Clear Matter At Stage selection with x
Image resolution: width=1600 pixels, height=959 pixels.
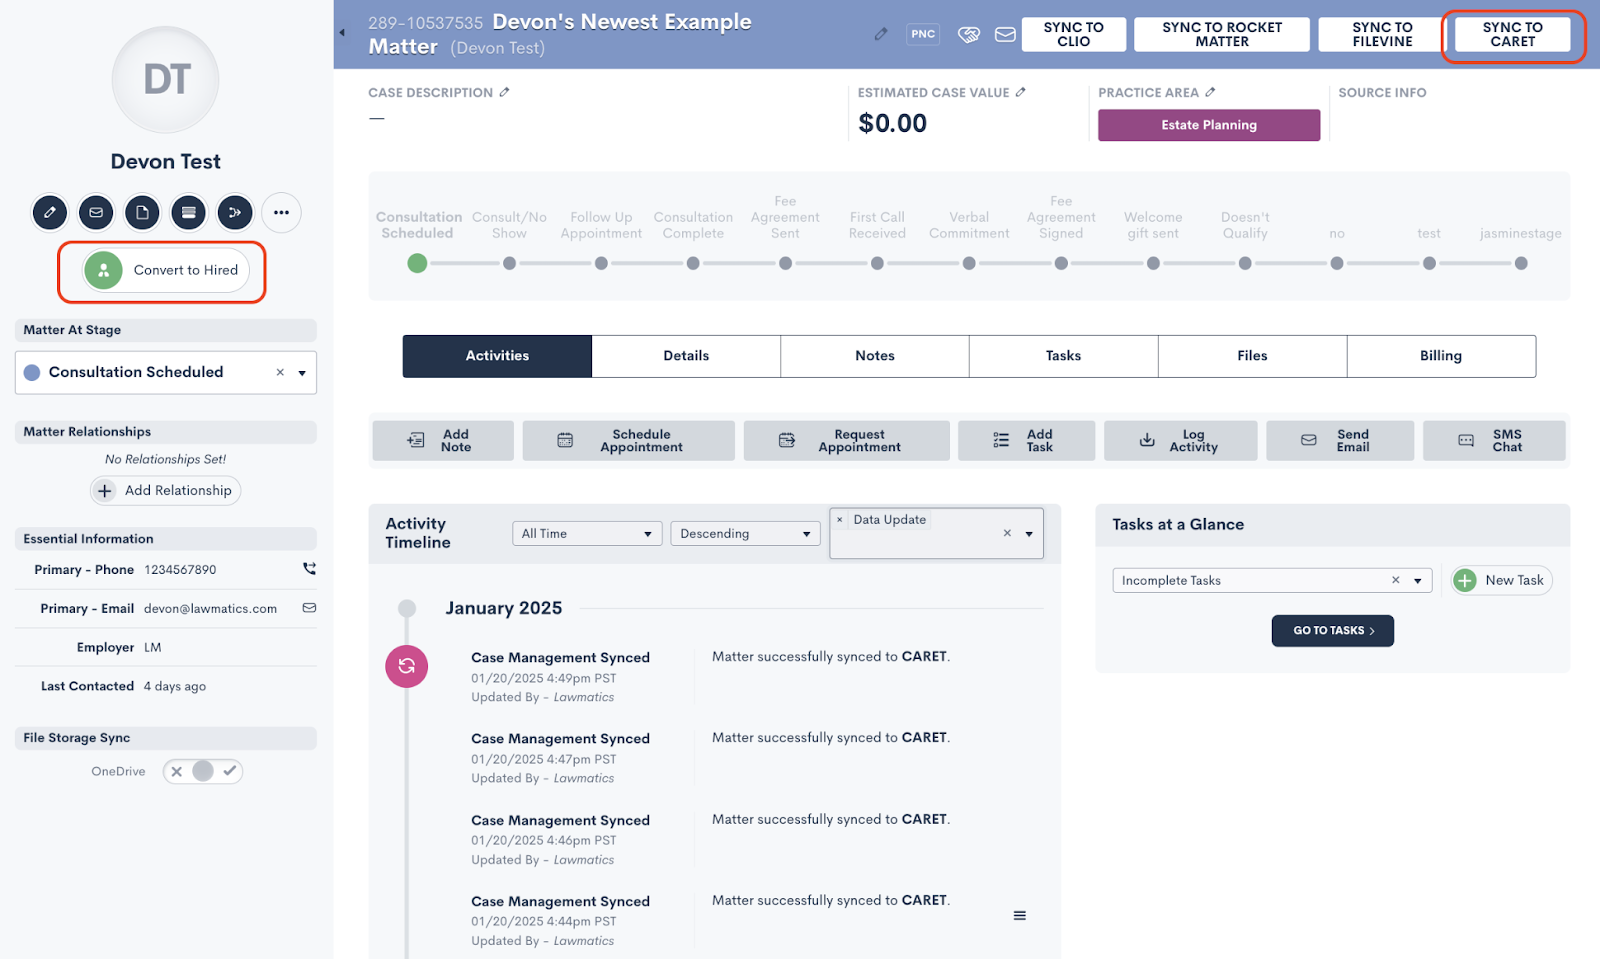click(x=280, y=372)
